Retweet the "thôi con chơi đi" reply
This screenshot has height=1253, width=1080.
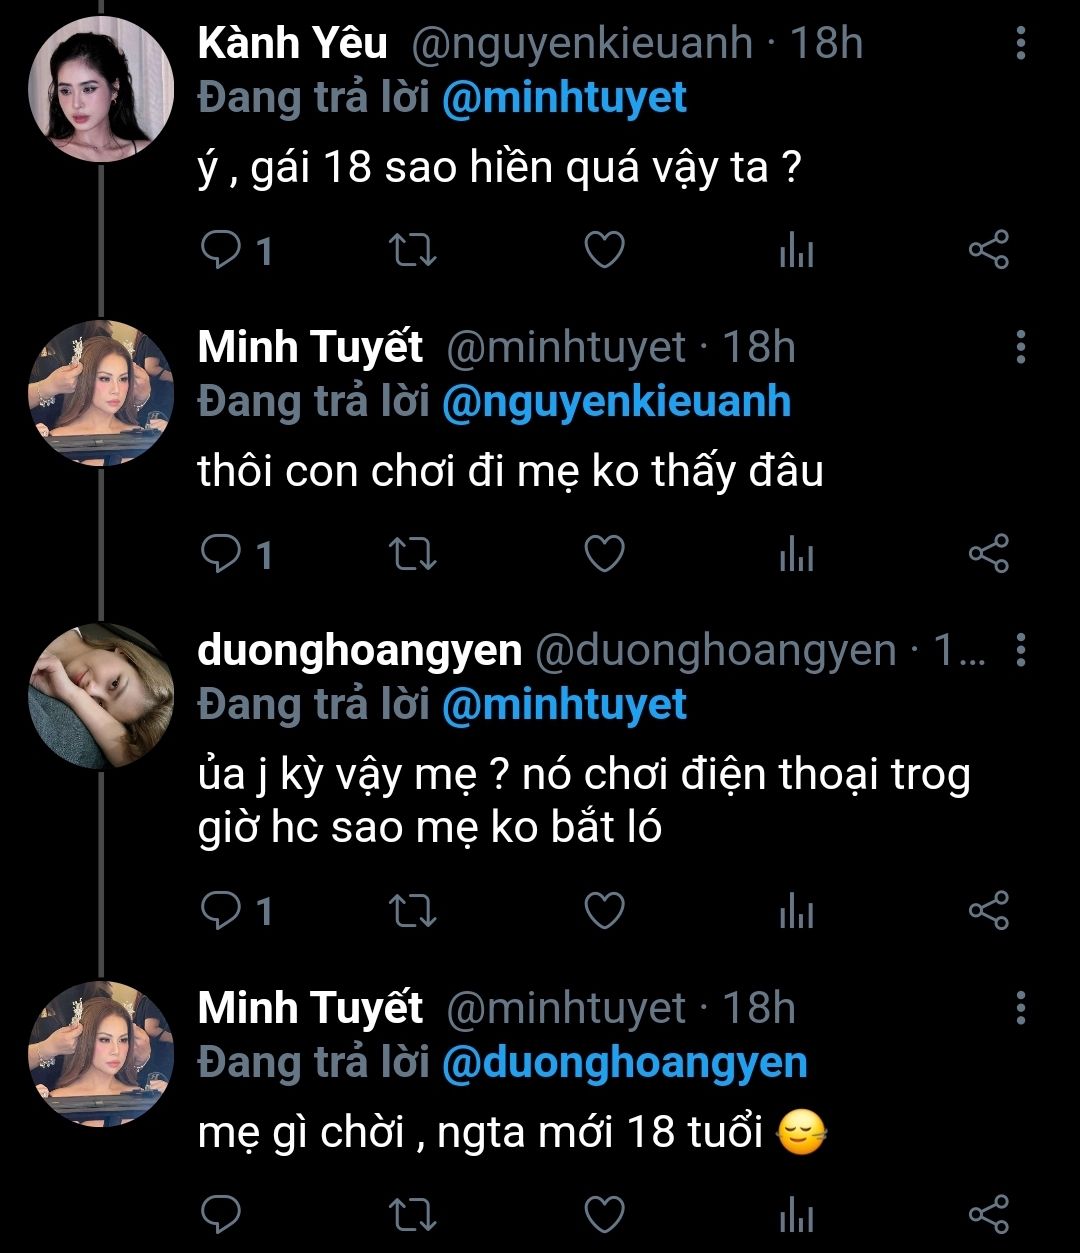[412, 554]
